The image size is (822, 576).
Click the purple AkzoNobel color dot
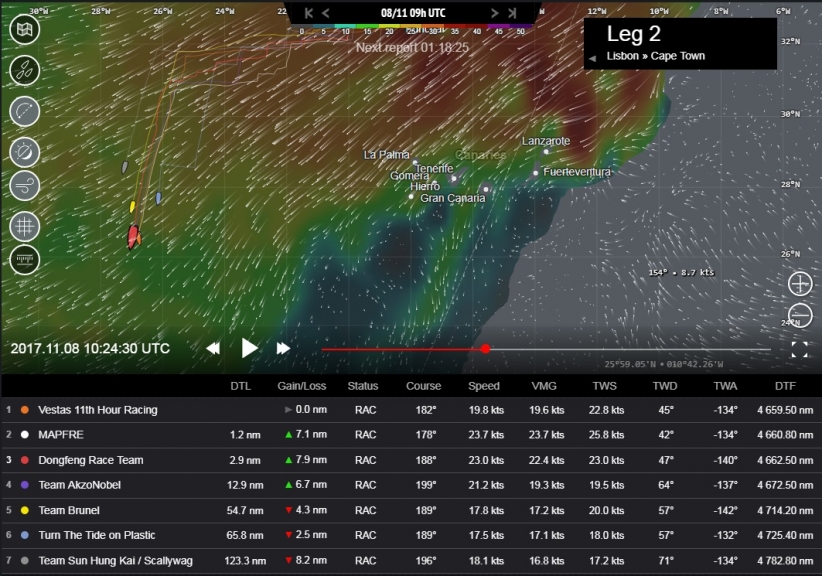[25, 485]
